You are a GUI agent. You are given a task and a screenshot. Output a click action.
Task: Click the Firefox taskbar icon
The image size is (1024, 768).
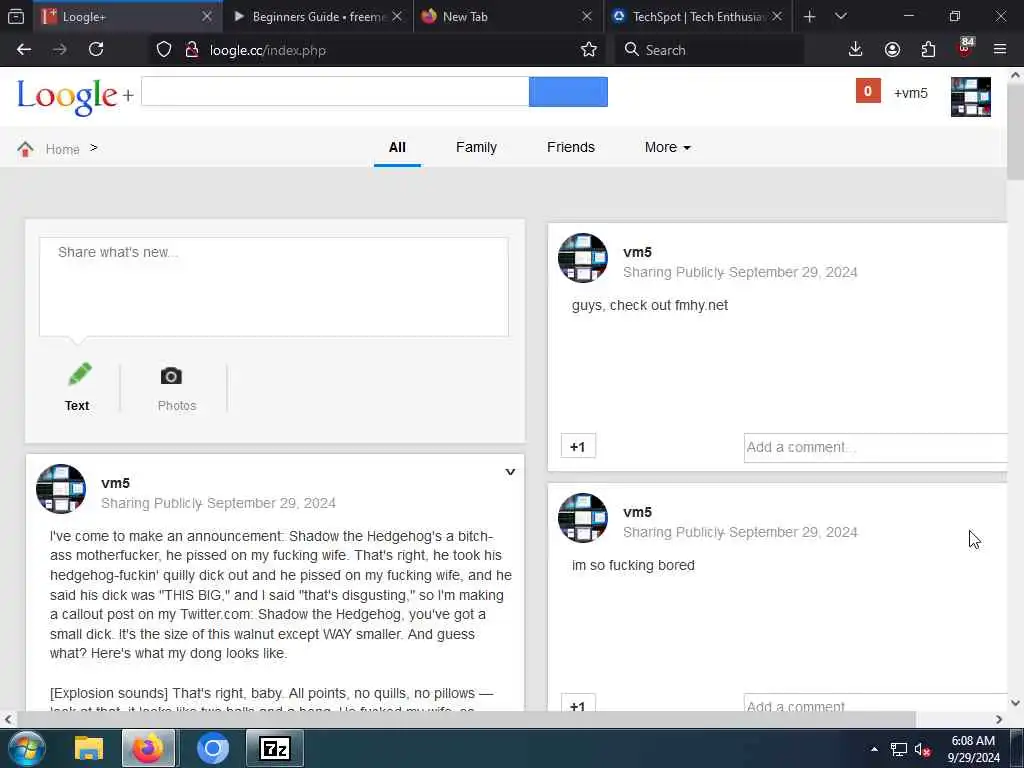(148, 748)
